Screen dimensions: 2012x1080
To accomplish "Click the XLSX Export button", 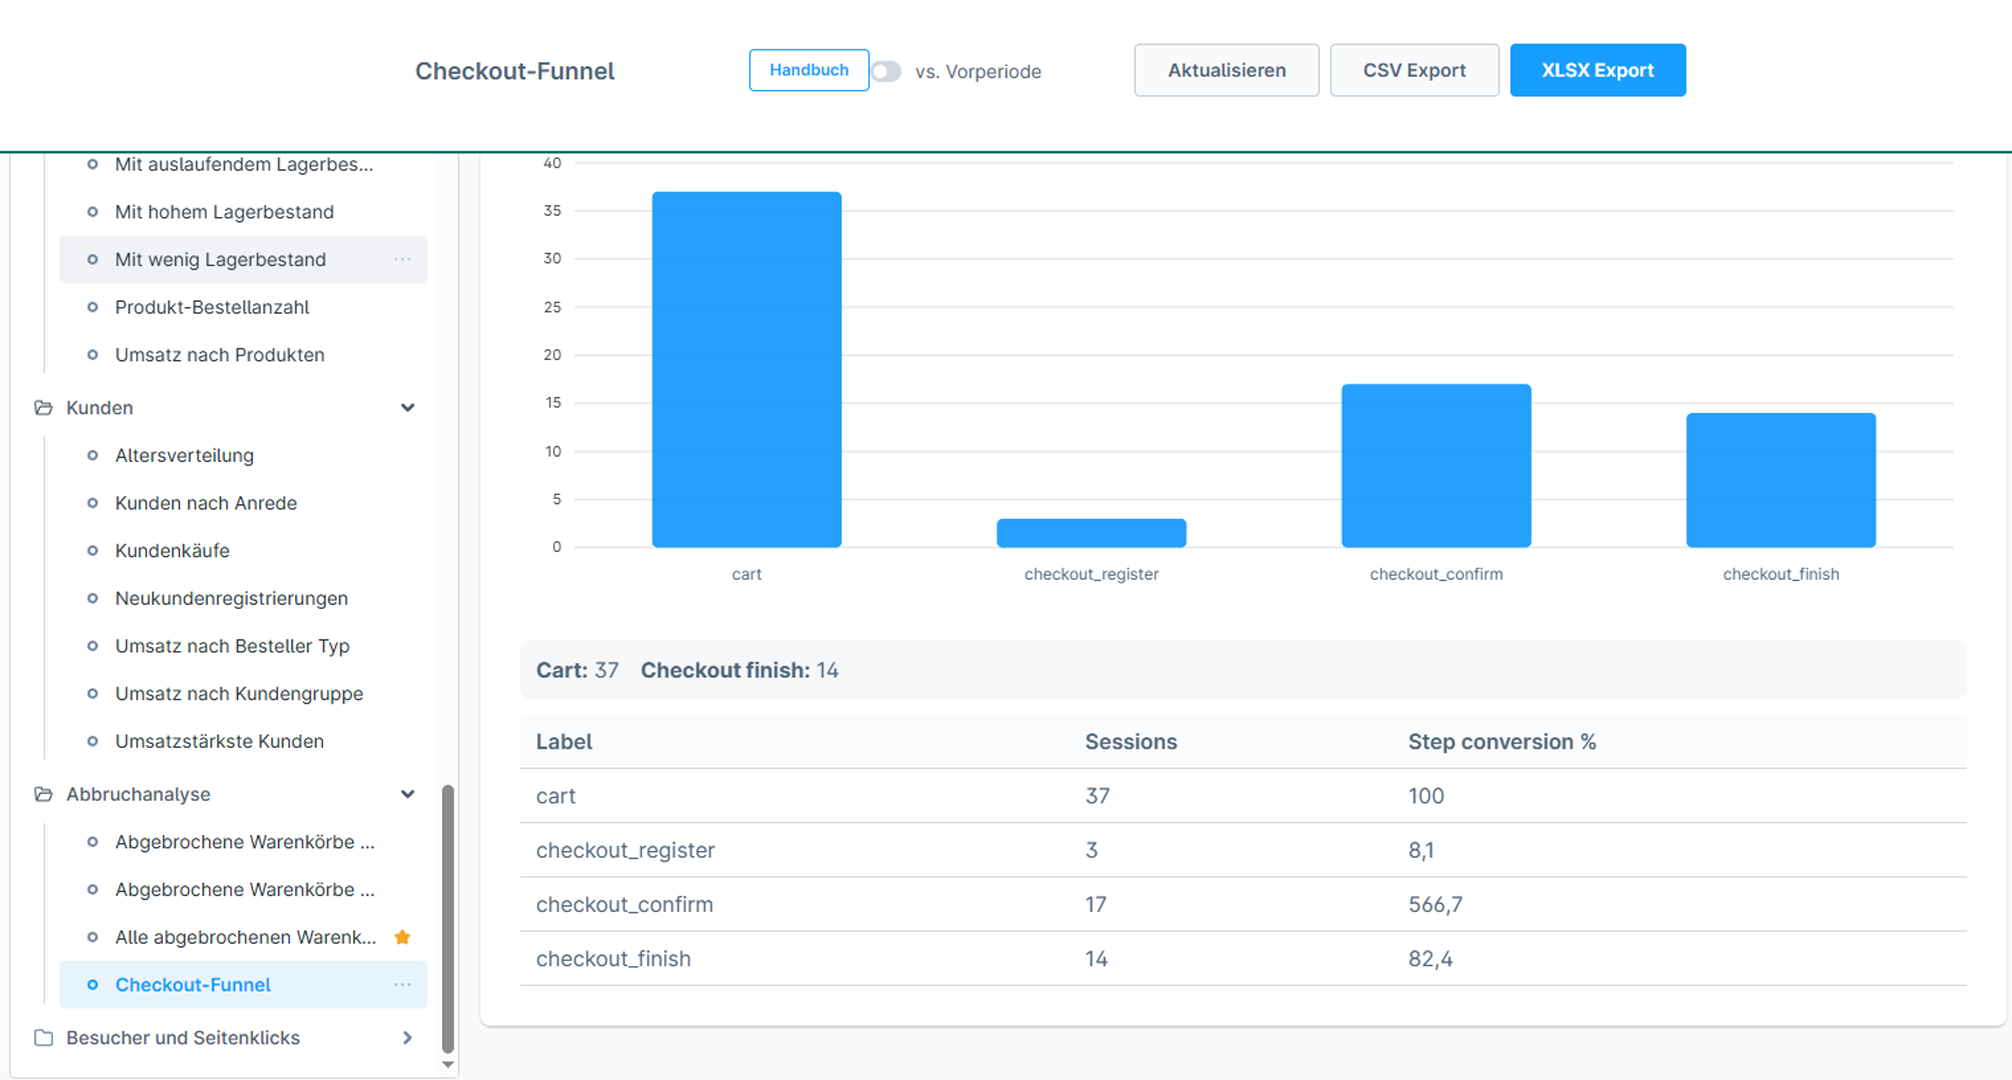I will [1598, 70].
